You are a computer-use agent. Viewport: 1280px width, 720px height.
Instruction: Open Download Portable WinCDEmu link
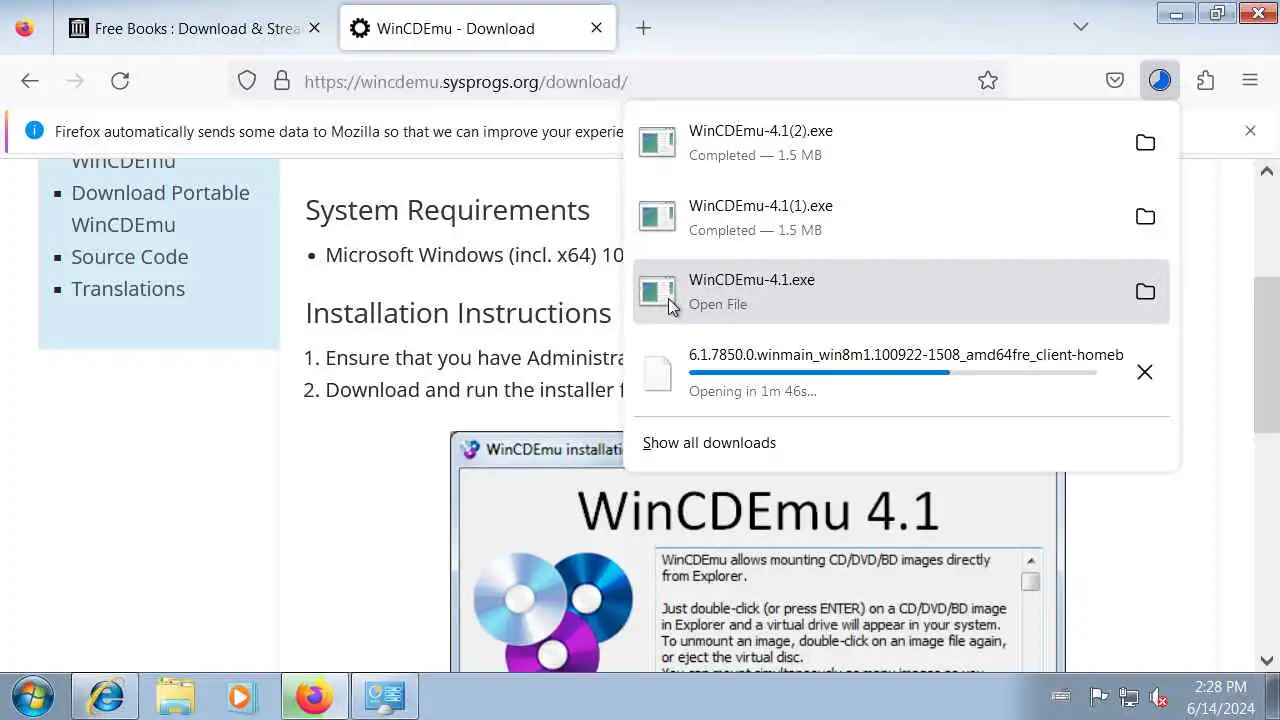coord(160,208)
